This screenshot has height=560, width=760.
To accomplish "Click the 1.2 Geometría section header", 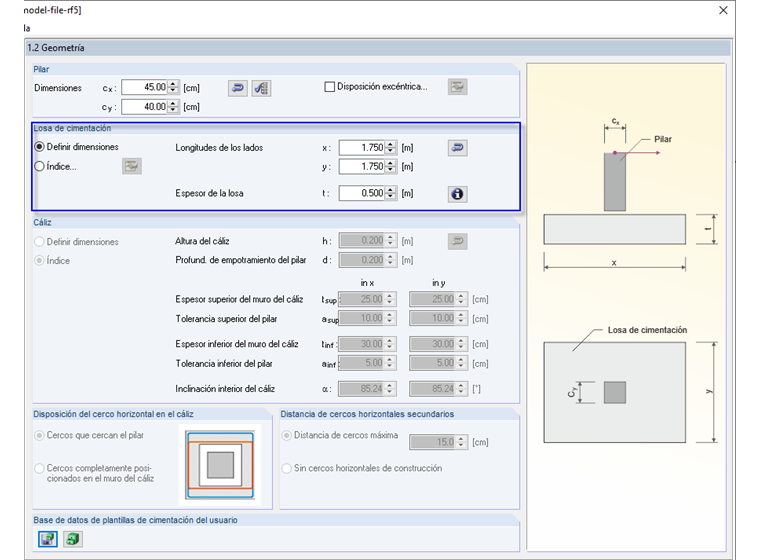I will point(378,48).
